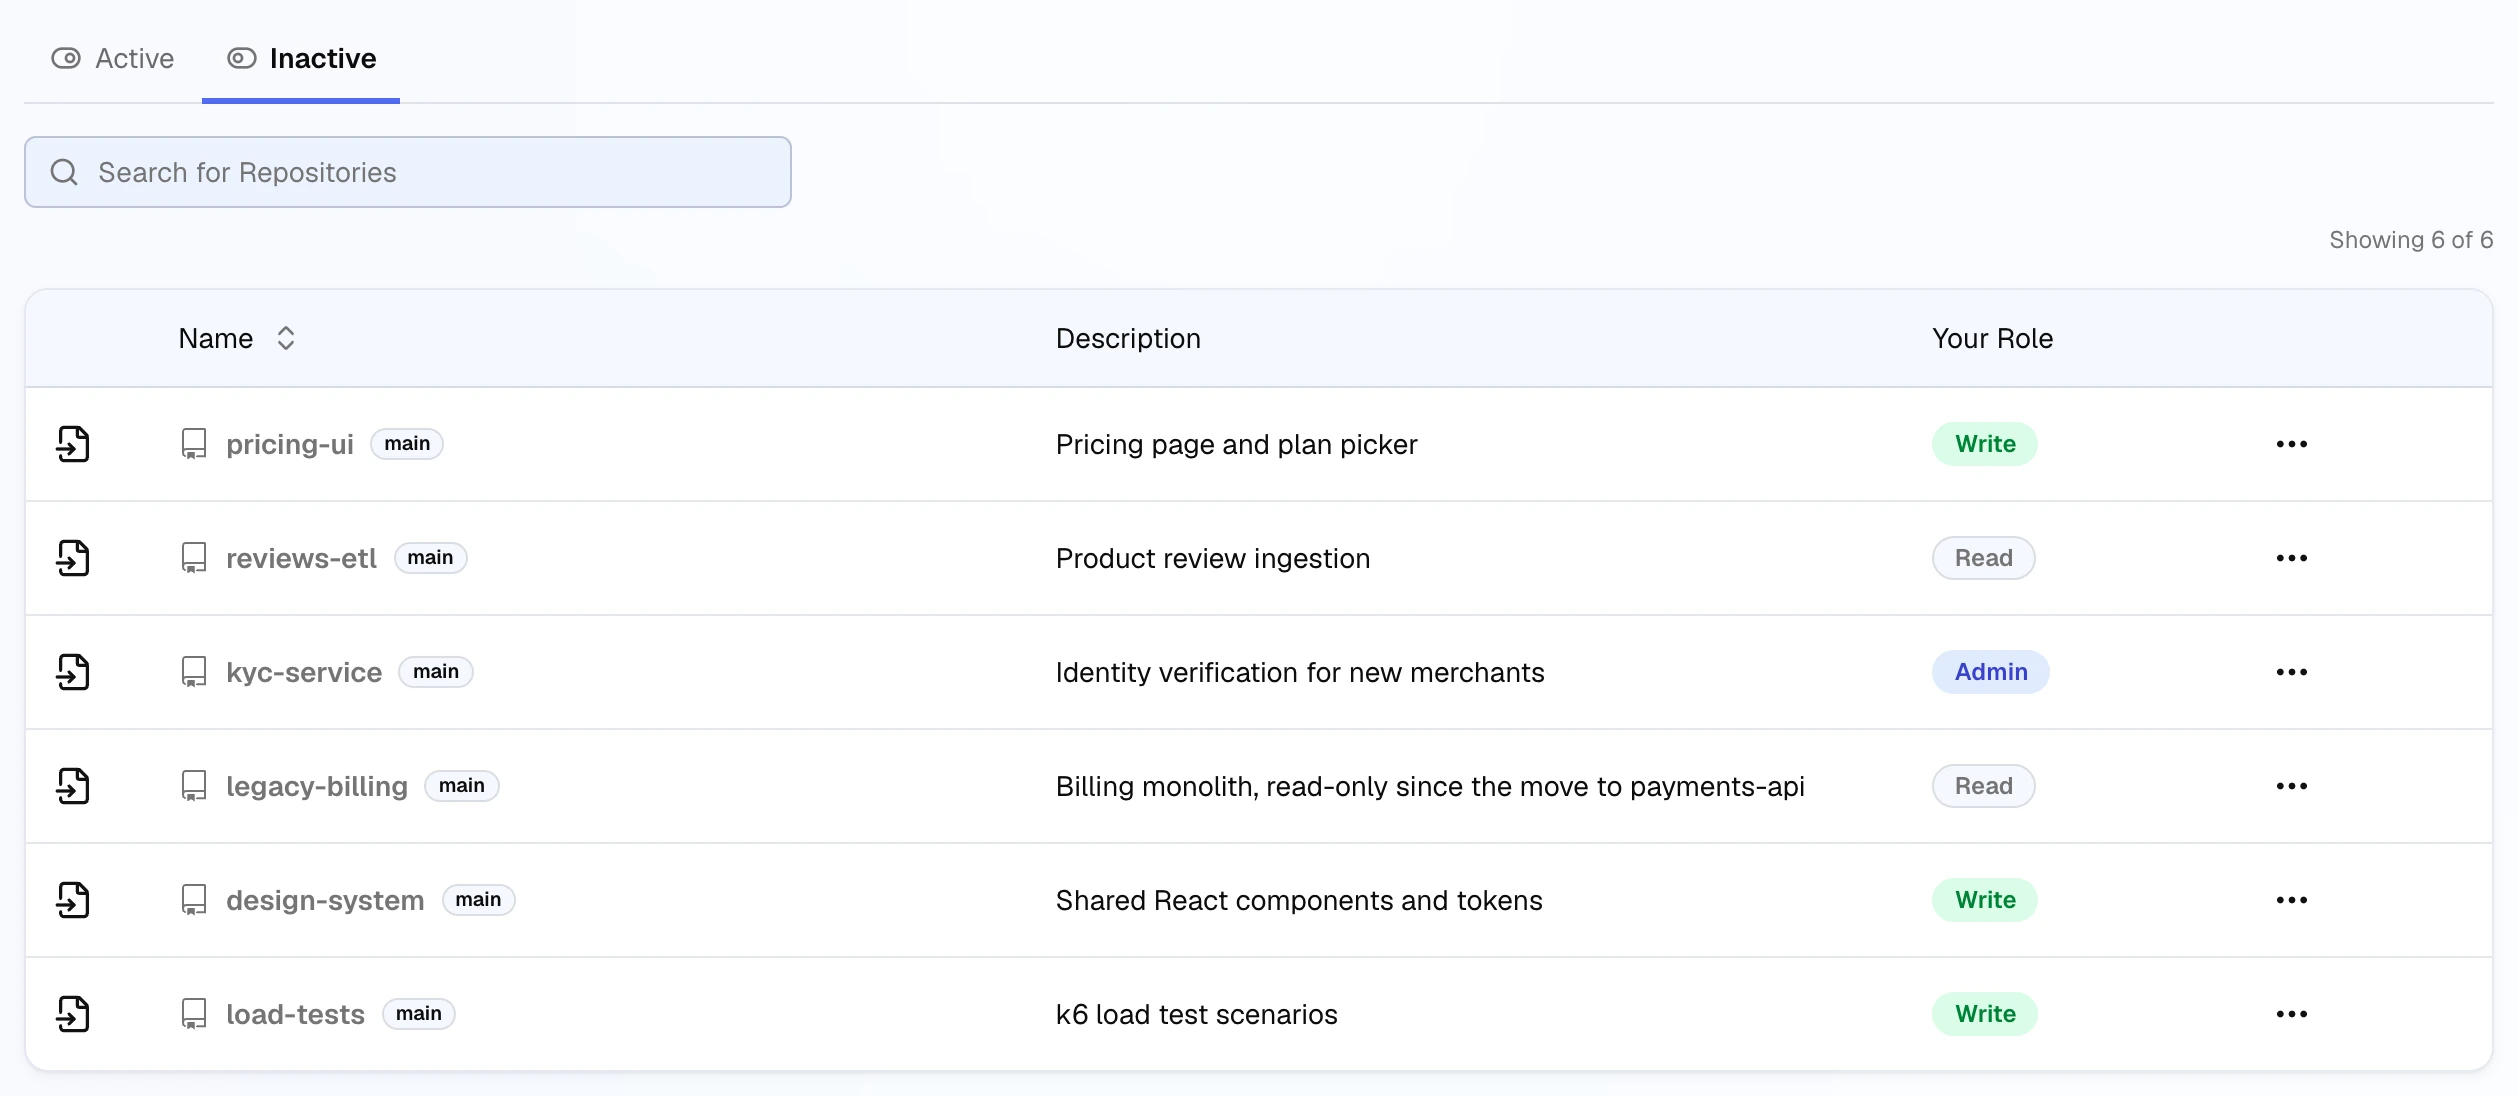
Task: Open the load-tests repository
Action: tap(295, 1014)
